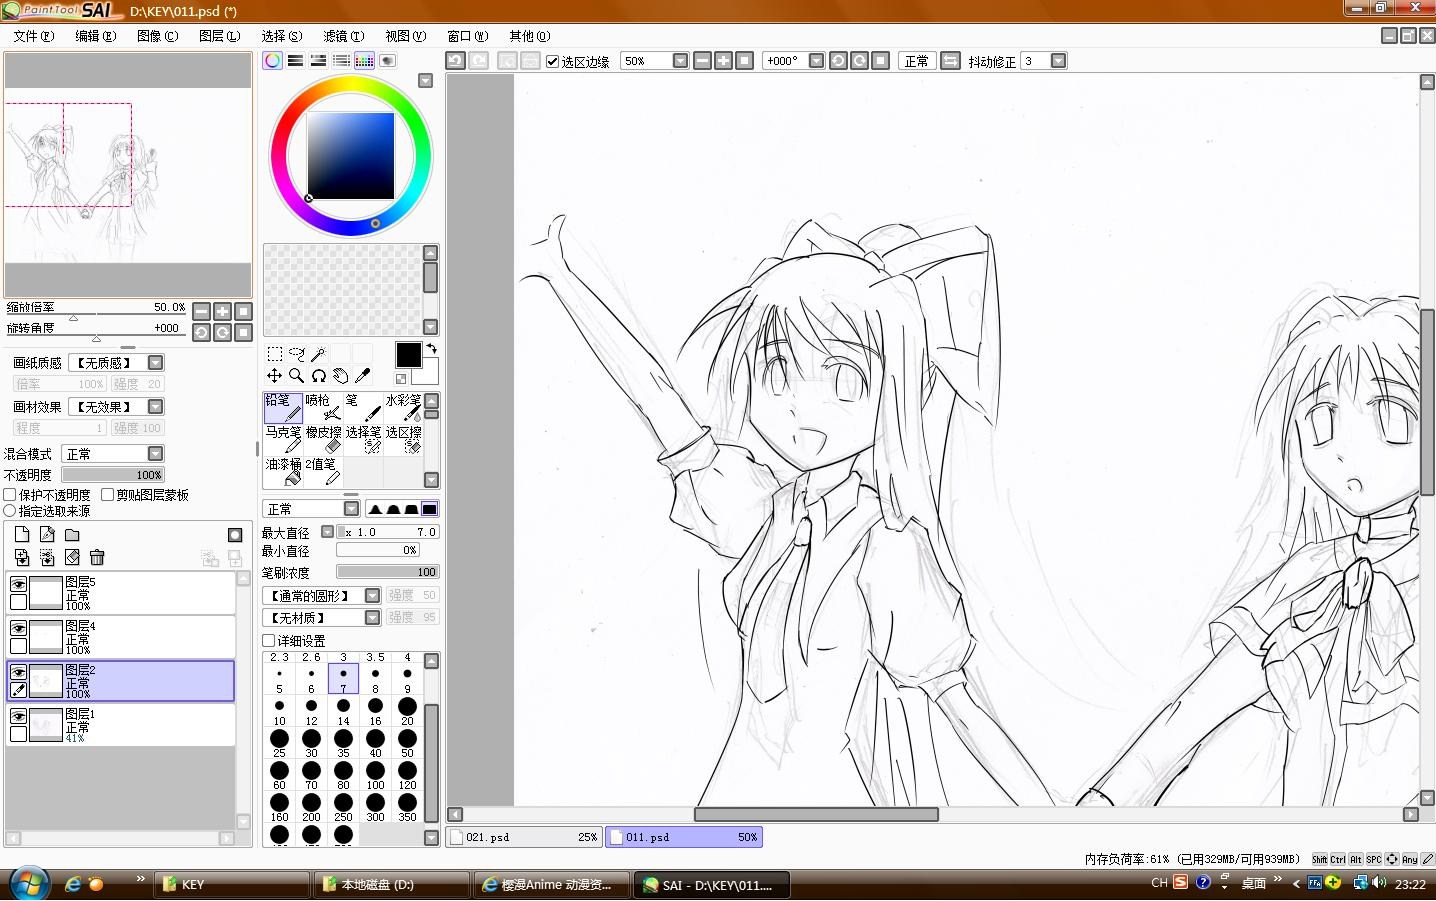Choose the 选择笔 selection pen
The image size is (1436, 901).
click(x=363, y=439)
